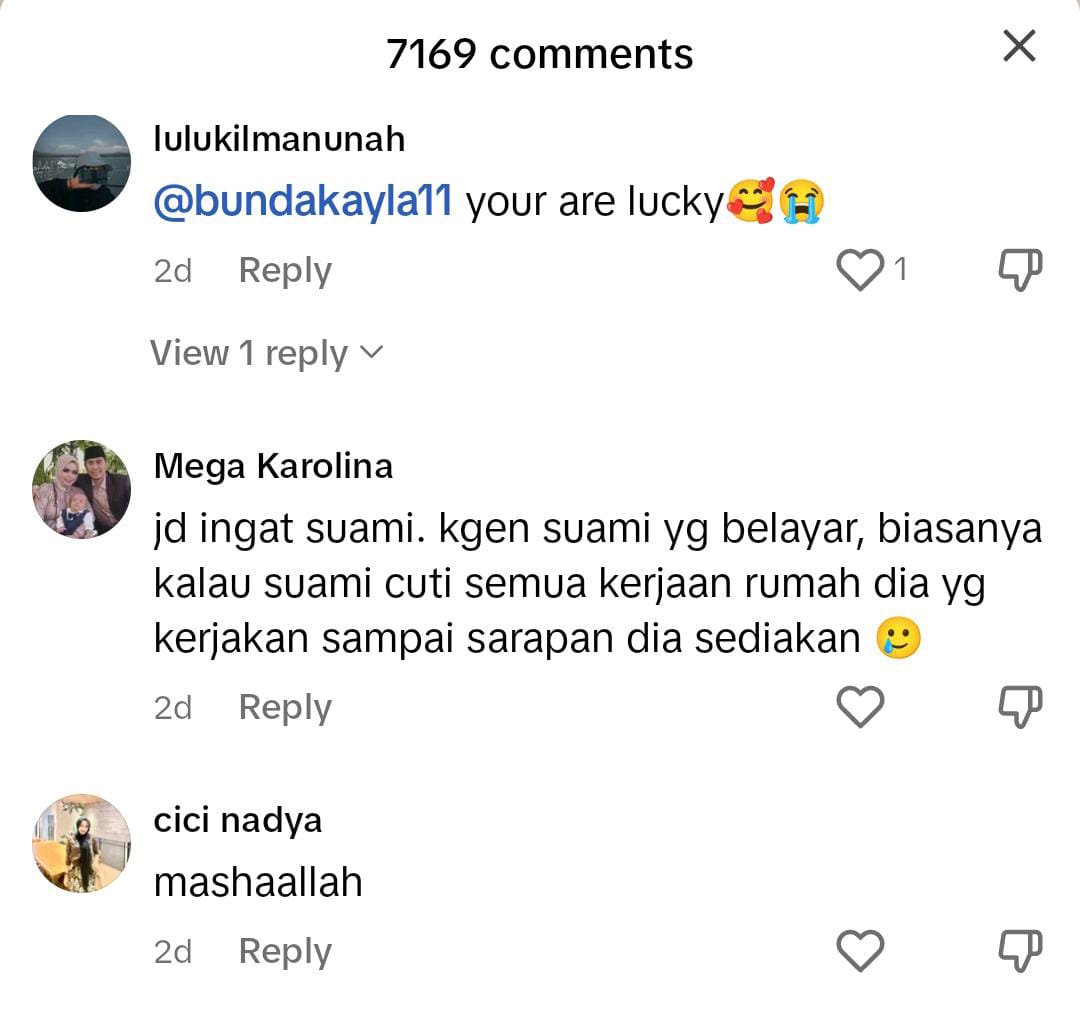This screenshot has width=1080, height=1014.
Task: Reply to cici nadya's comment
Action: [285, 952]
